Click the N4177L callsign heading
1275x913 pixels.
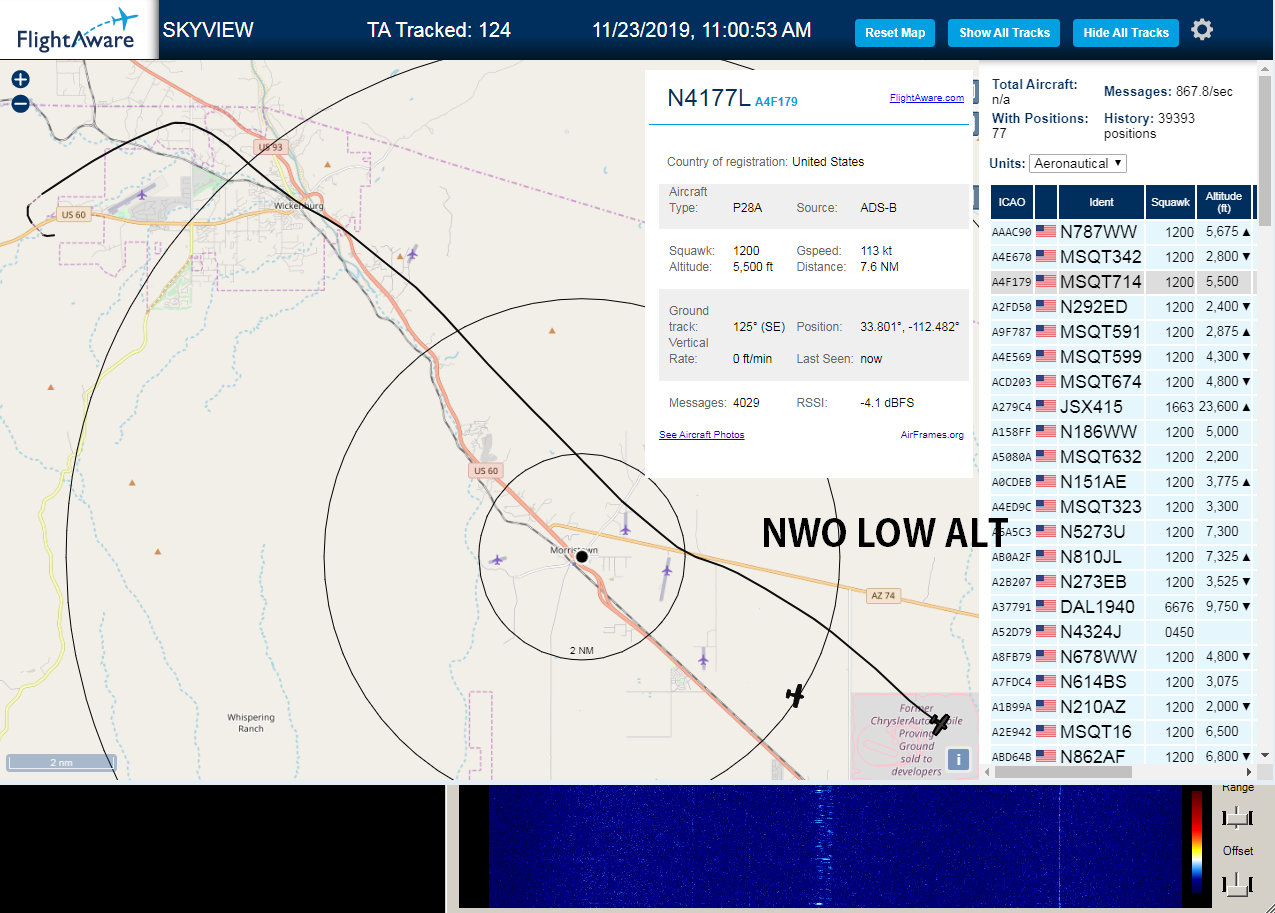pos(707,97)
